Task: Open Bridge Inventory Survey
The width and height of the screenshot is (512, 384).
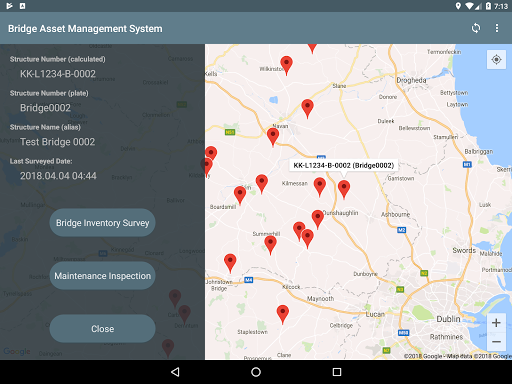Action: point(102,223)
